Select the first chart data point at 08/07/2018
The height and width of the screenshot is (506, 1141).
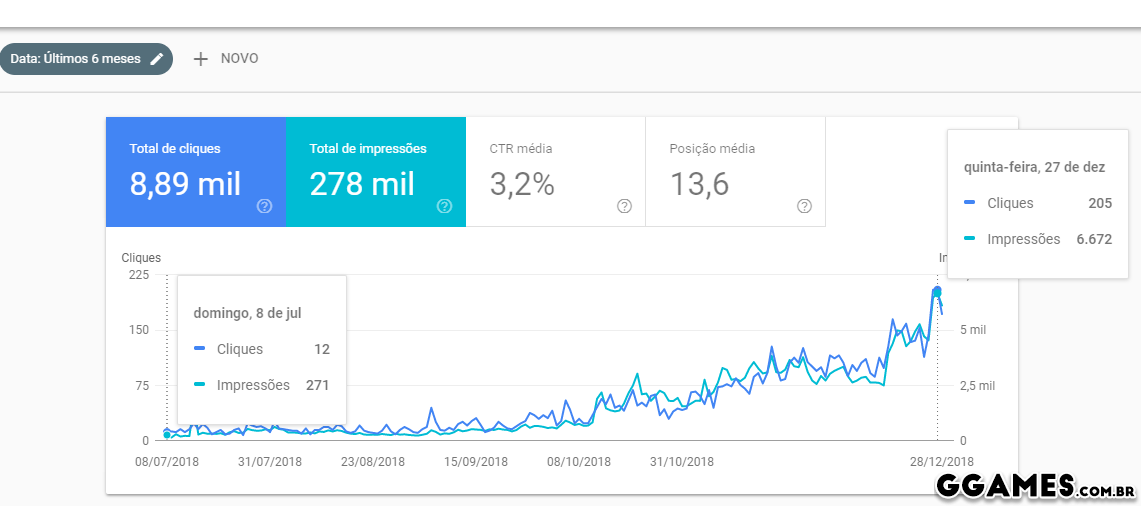click(x=167, y=434)
